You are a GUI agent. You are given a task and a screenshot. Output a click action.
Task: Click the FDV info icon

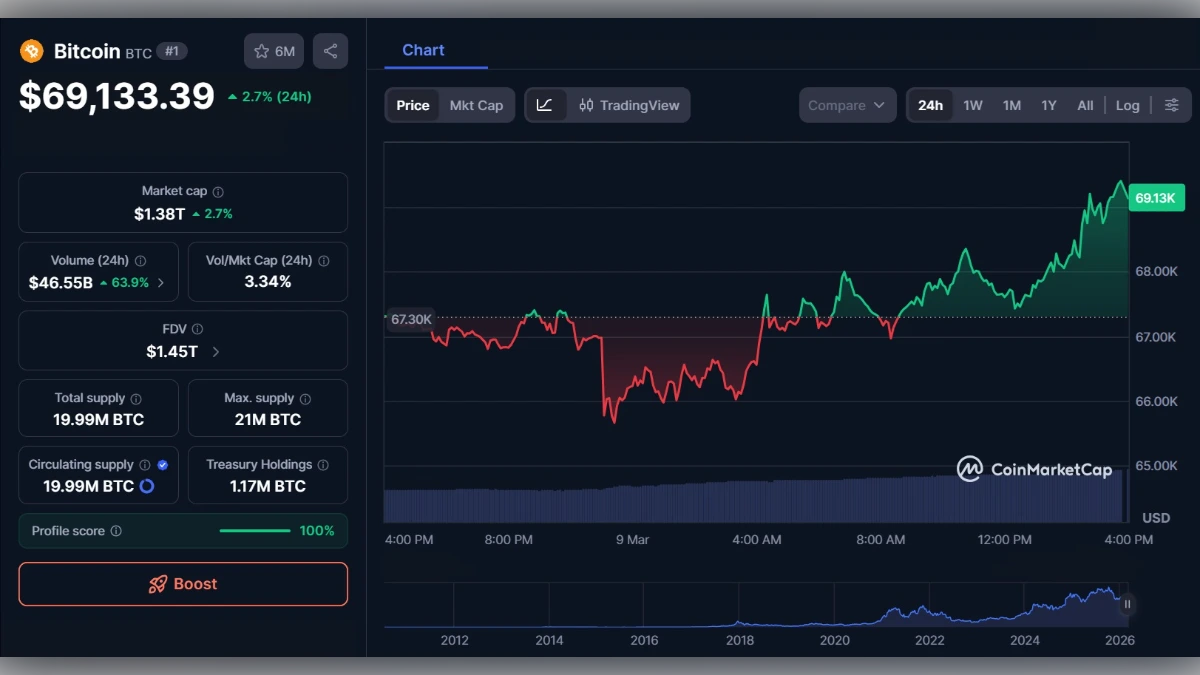coord(196,328)
